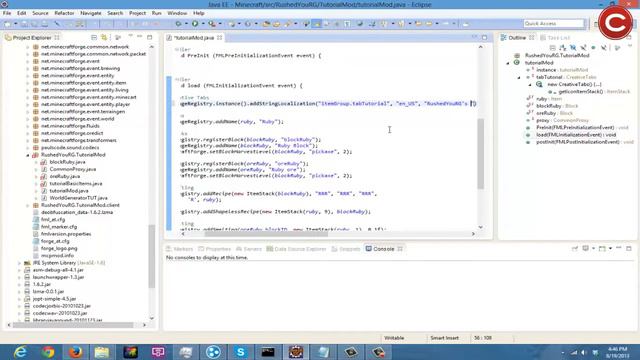Open the Refactor menu
This screenshot has height=360, width=640.
coord(64,13)
